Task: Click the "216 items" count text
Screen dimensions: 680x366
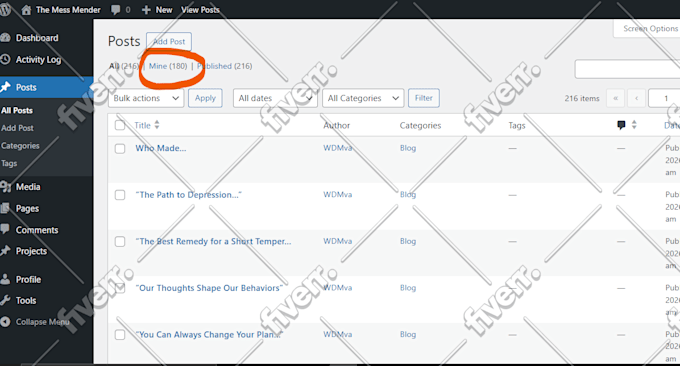Action: coord(582,98)
